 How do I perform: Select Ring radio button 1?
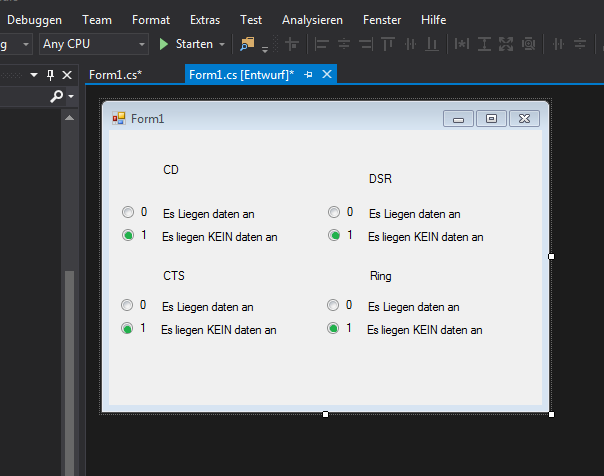(333, 328)
